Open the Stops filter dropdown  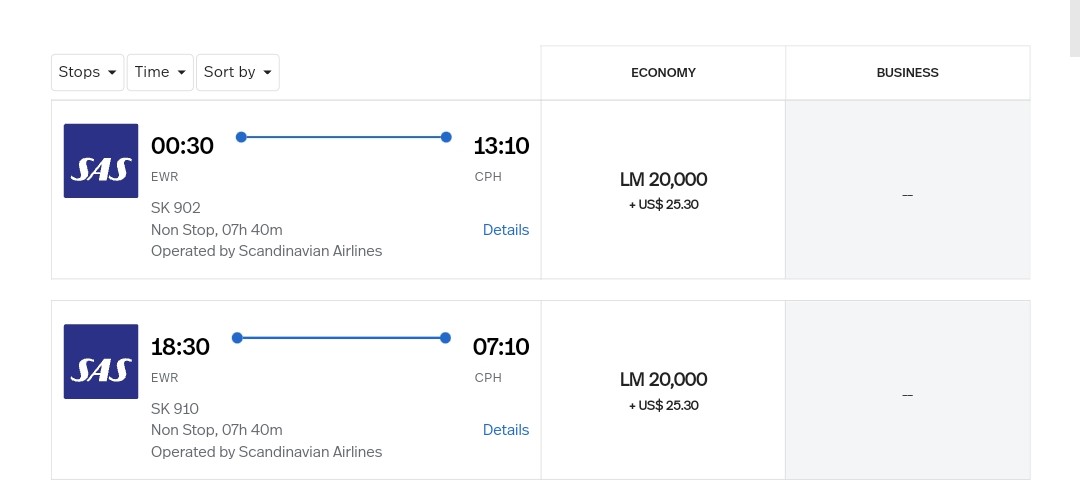88,72
